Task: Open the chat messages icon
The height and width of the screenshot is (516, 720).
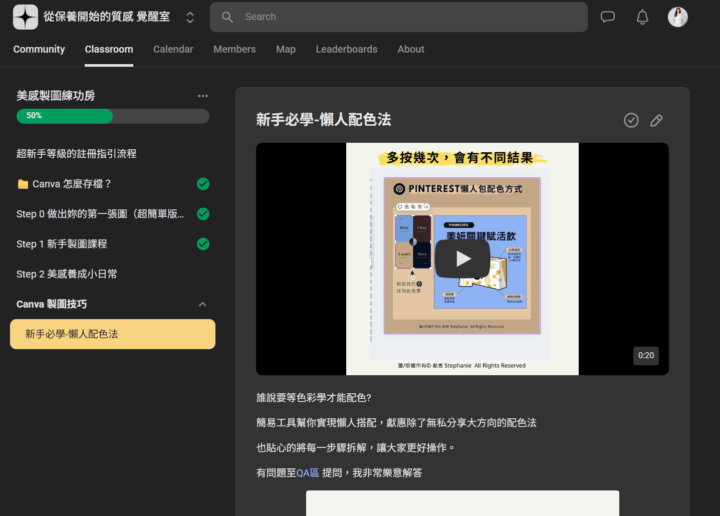Action: pyautogui.click(x=608, y=17)
